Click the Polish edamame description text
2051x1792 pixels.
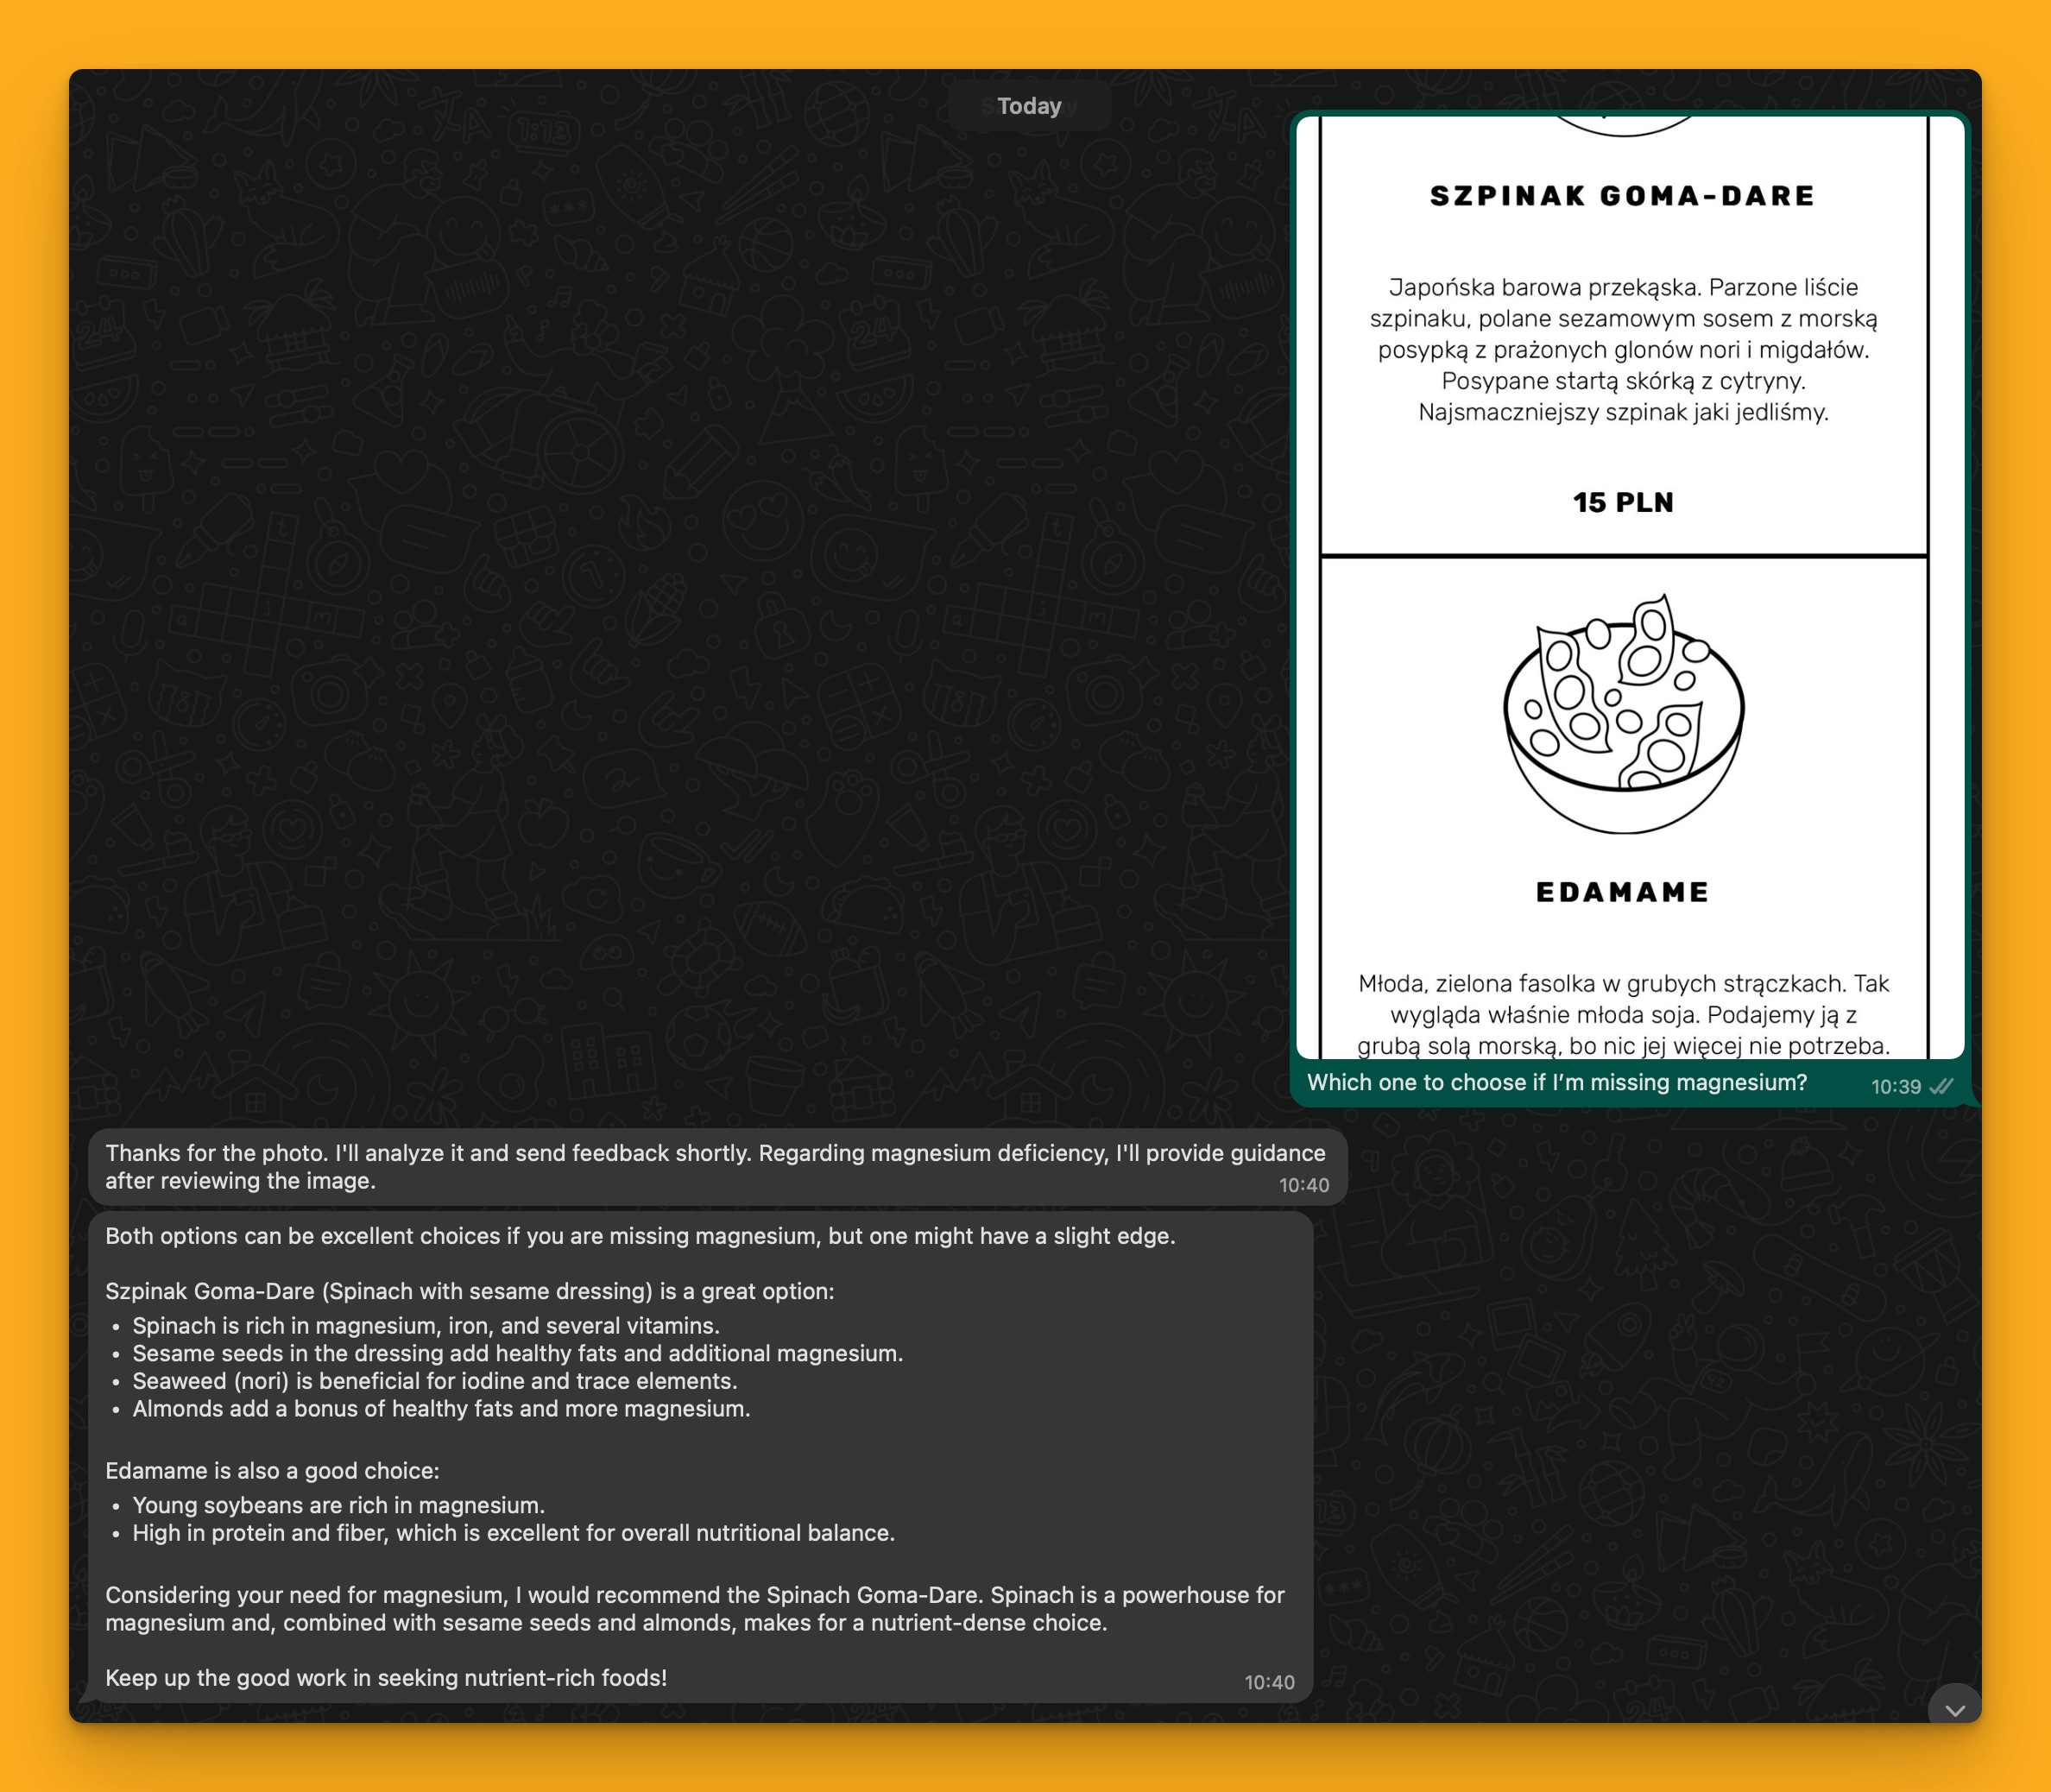[x=1622, y=1014]
